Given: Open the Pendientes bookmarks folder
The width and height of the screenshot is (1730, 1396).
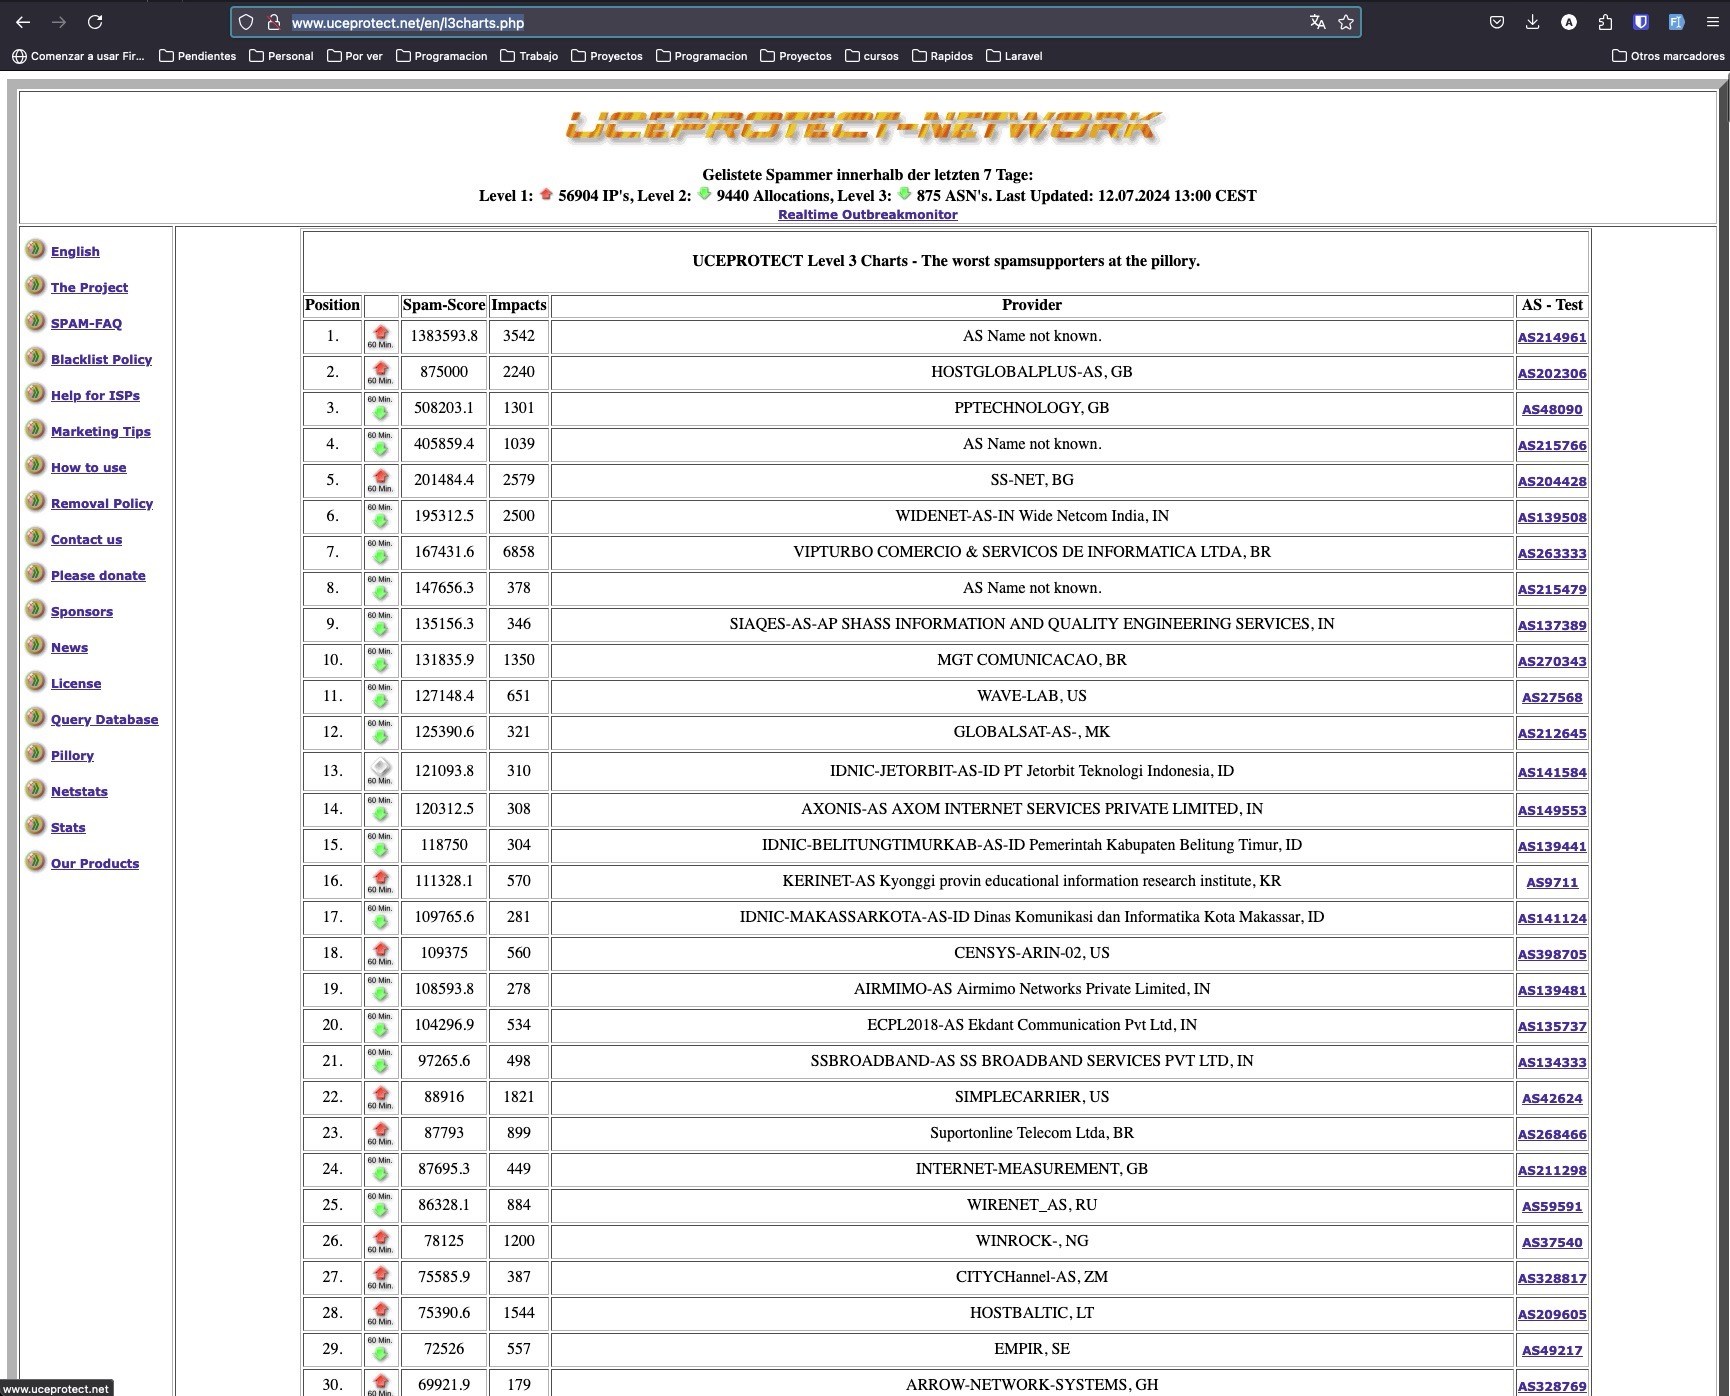Looking at the screenshot, I should pyautogui.click(x=197, y=56).
